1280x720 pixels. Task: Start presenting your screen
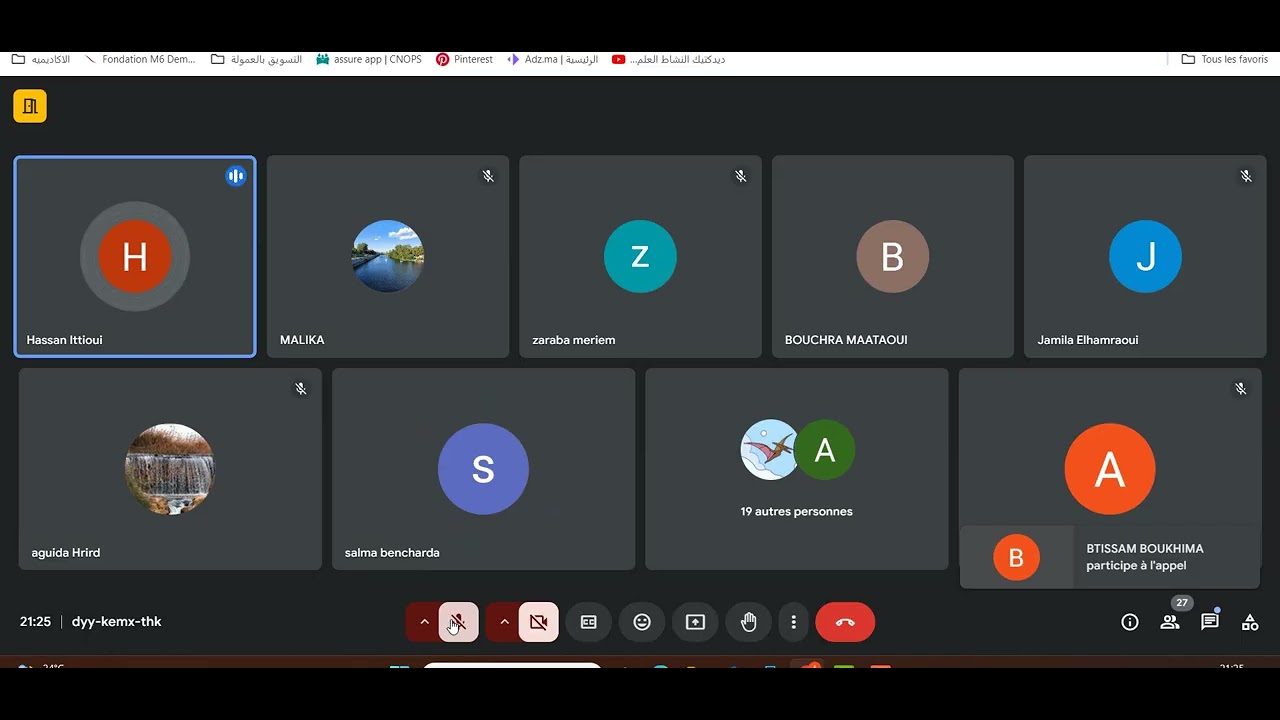tap(695, 622)
